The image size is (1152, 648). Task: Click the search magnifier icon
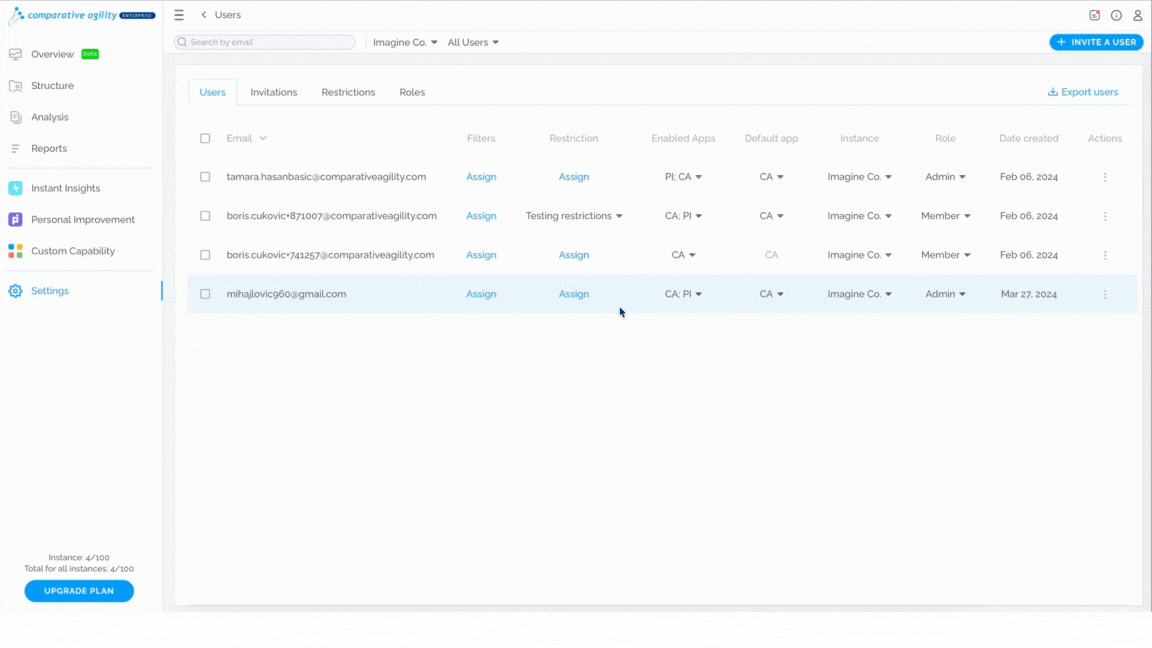(182, 43)
